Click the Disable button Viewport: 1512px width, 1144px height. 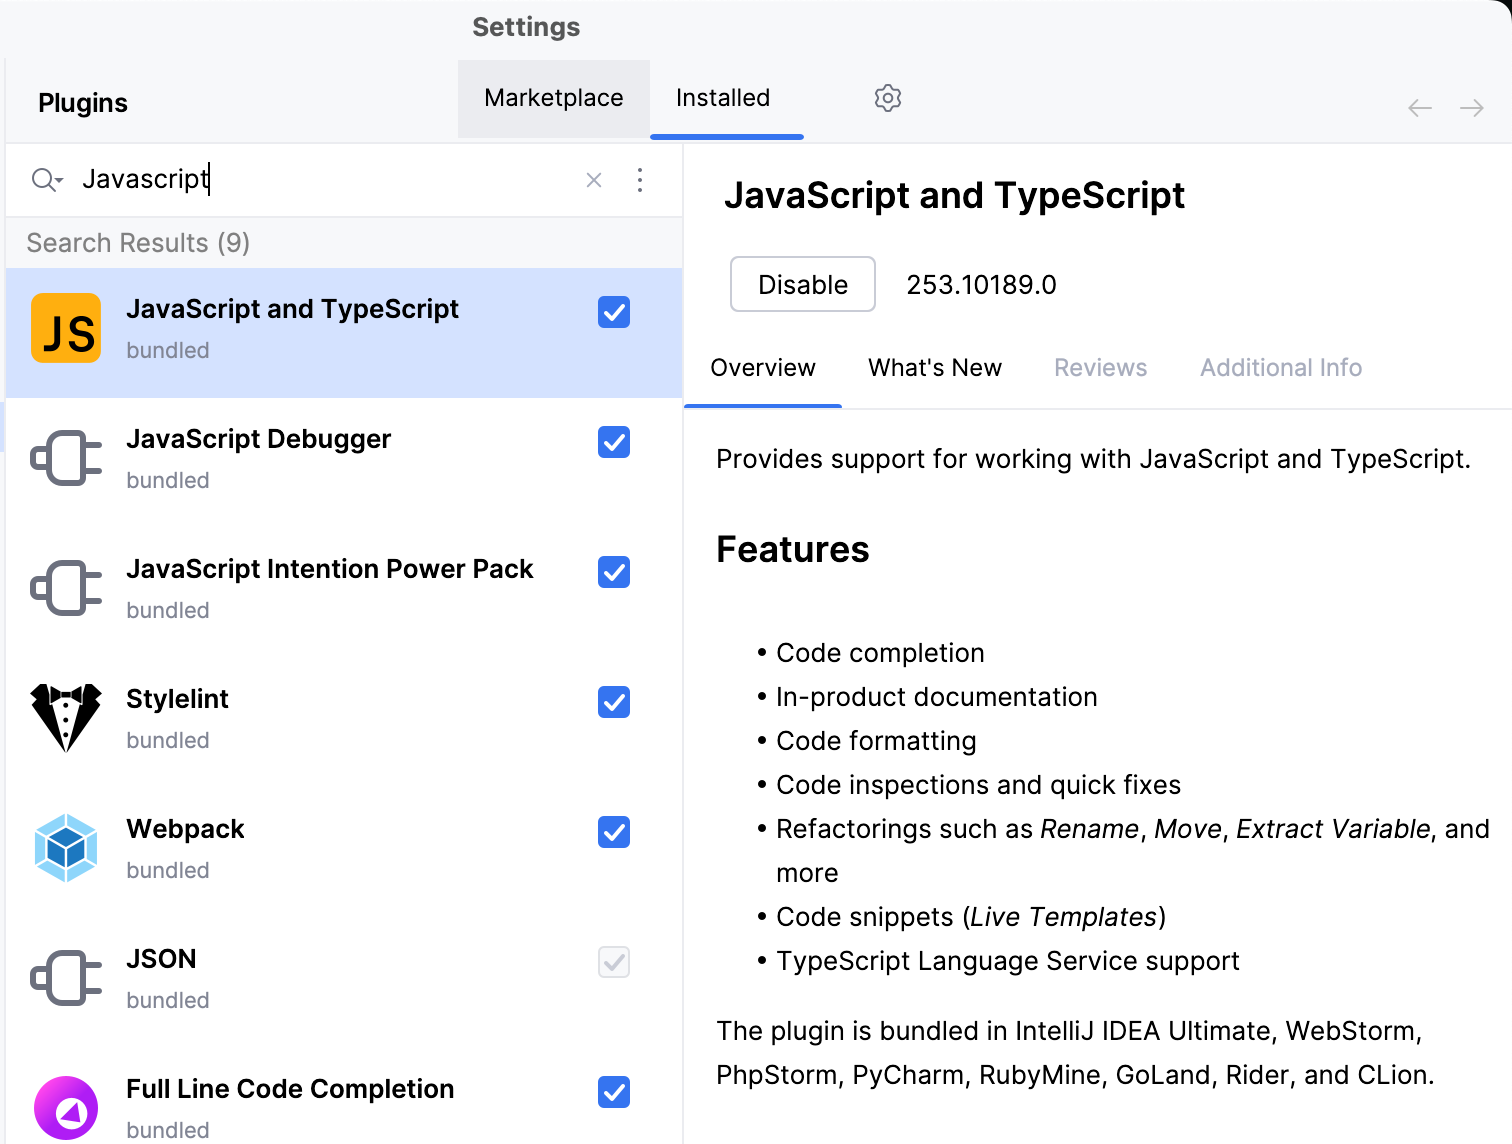click(802, 284)
